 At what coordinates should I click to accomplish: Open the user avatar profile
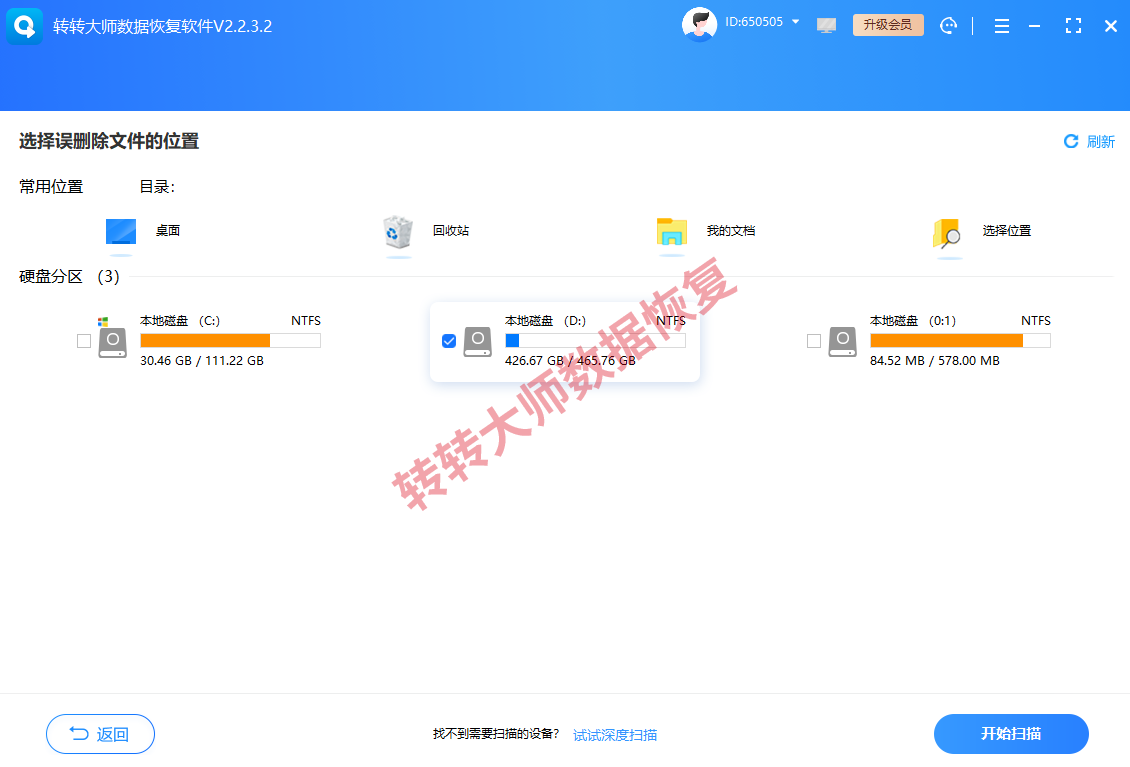coord(699,25)
